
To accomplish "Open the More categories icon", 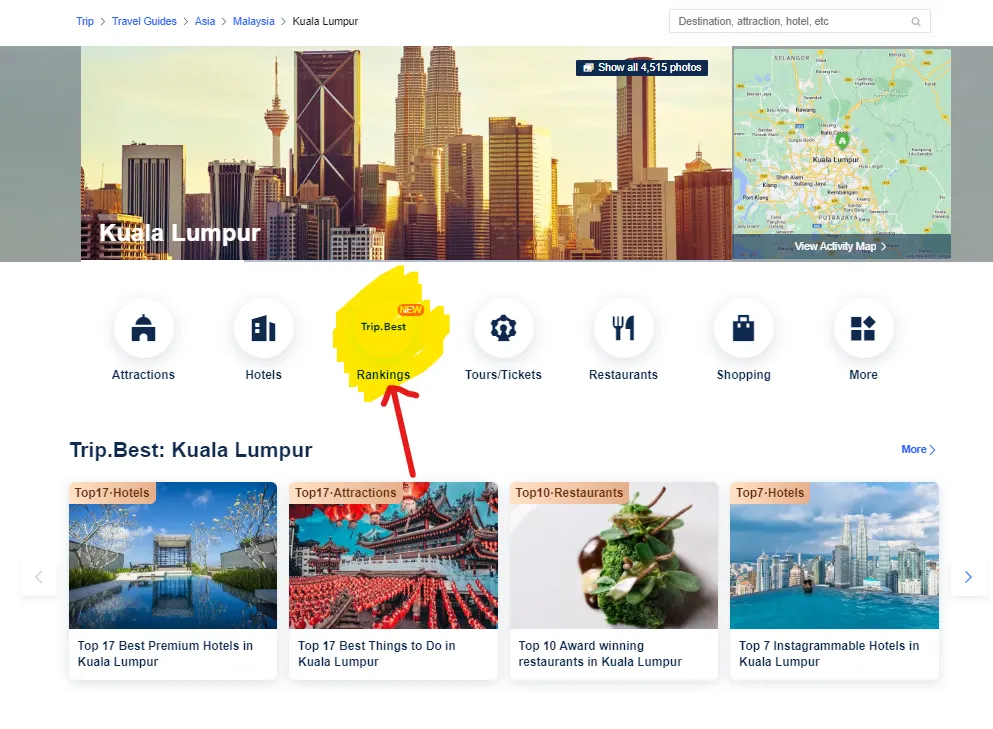I will click(863, 328).
